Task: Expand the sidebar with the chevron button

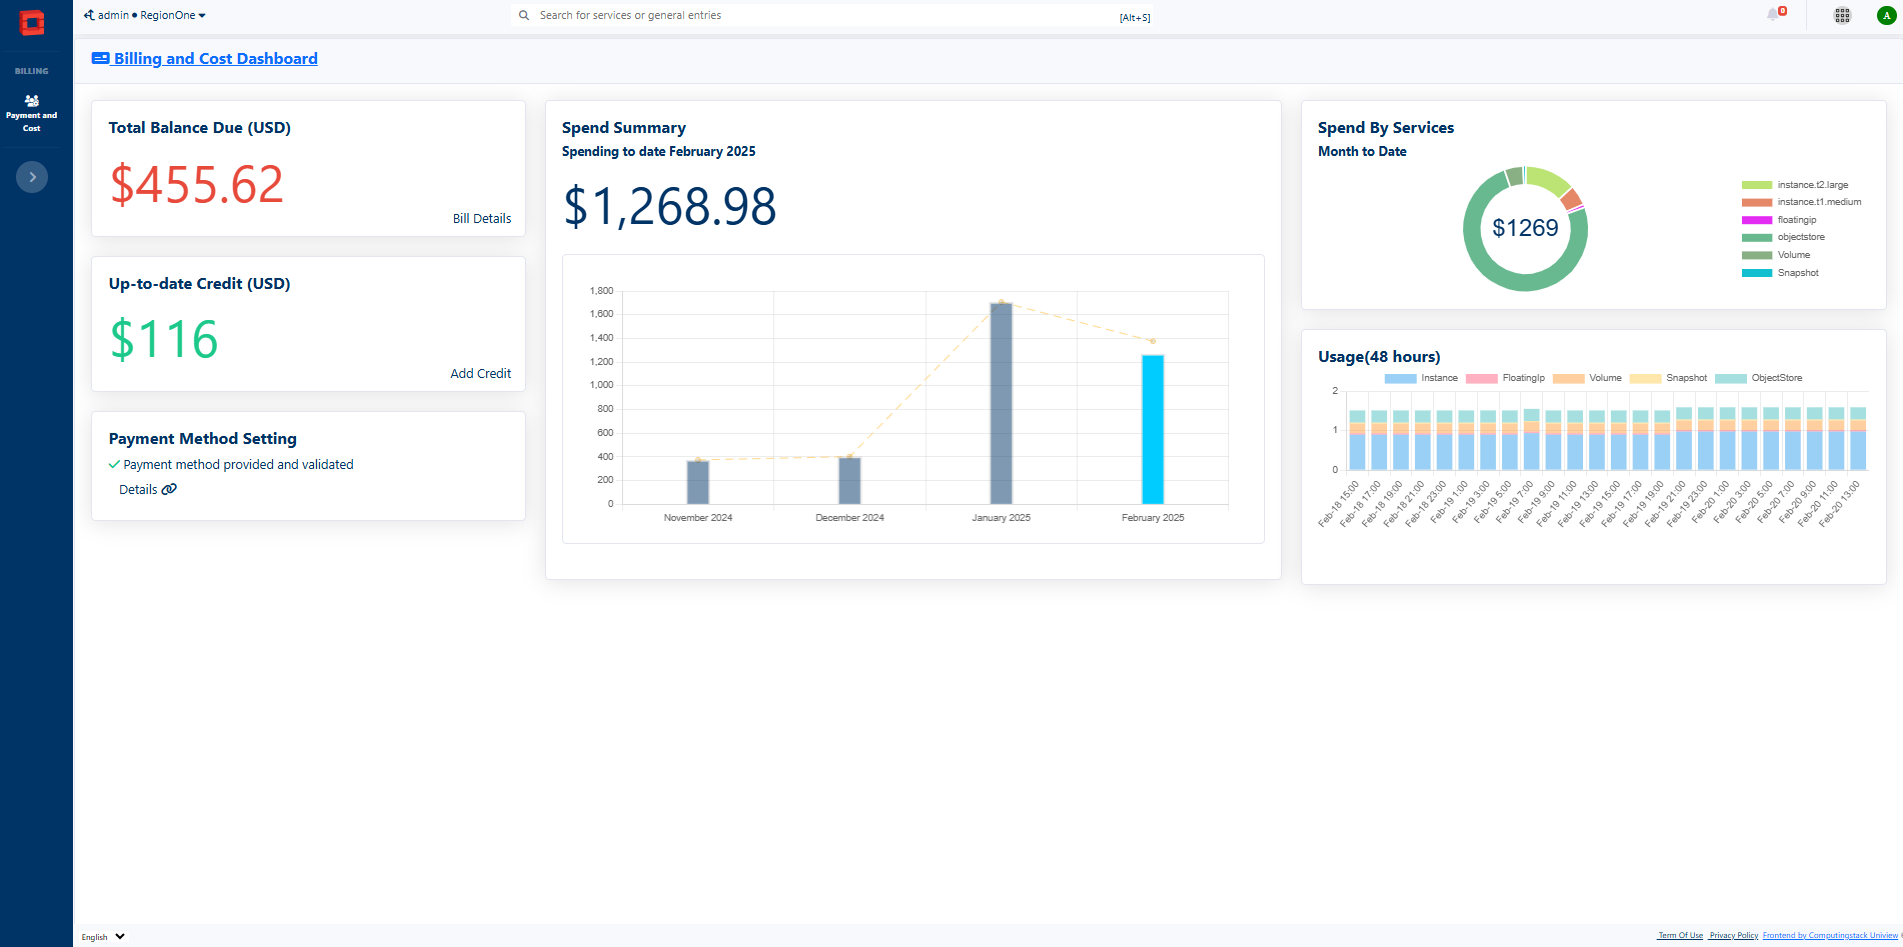Action: tap(32, 177)
